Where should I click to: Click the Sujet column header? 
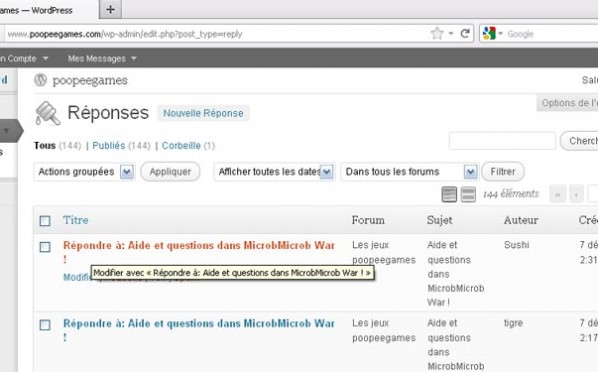click(439, 220)
